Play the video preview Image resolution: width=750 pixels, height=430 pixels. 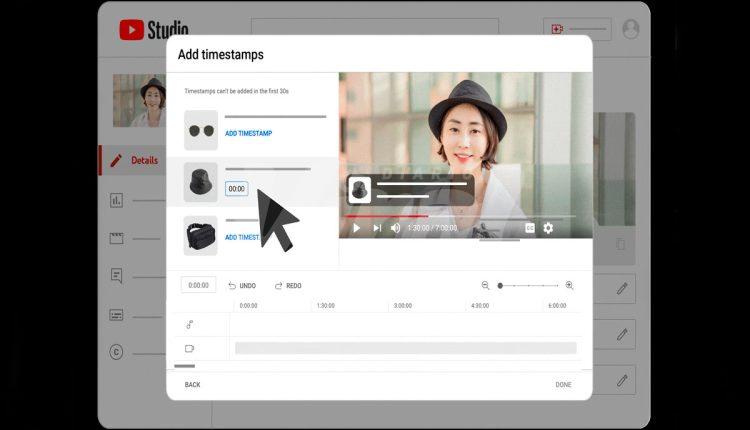356,228
